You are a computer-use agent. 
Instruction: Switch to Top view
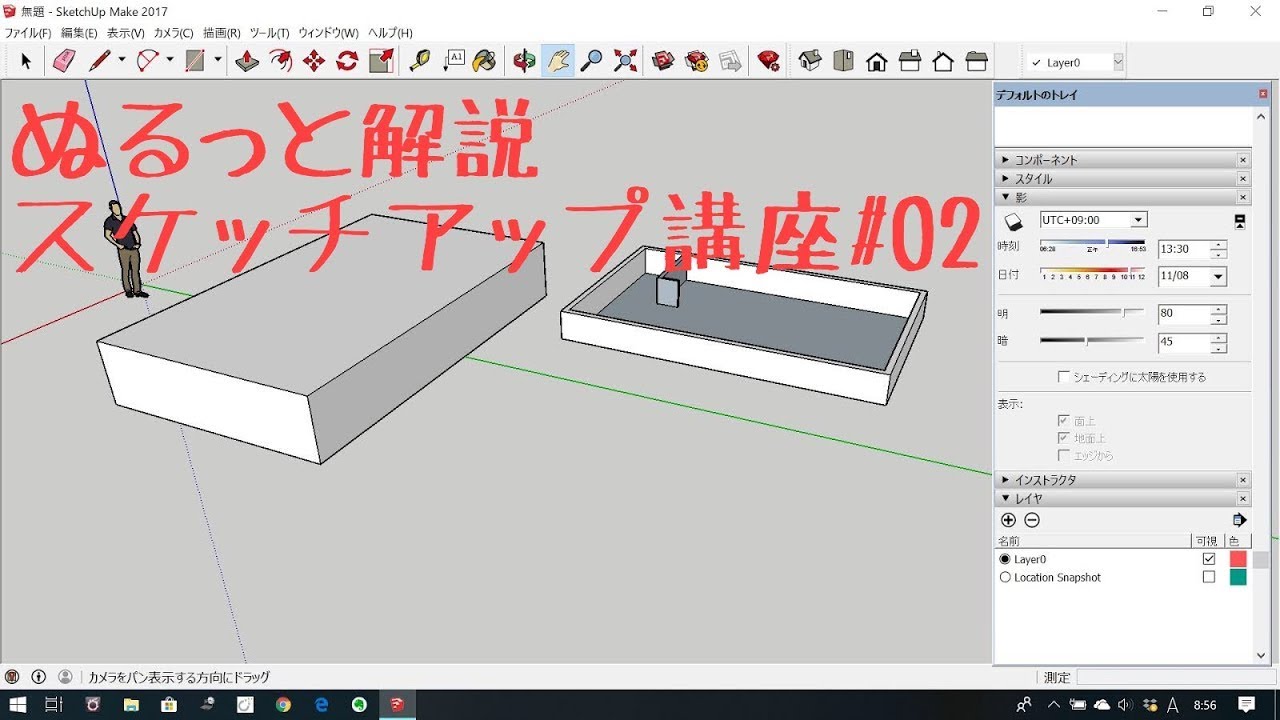[843, 61]
